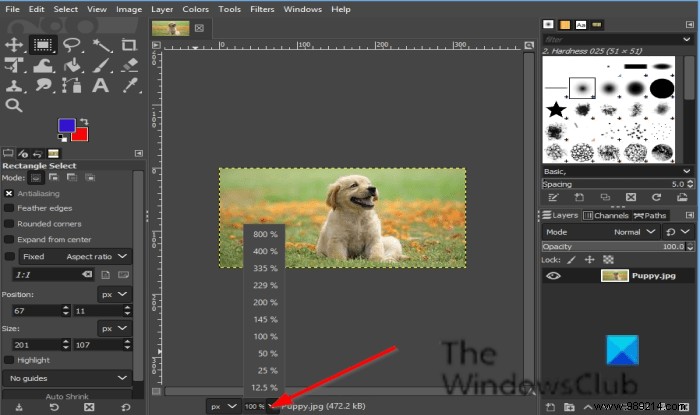Image resolution: width=700 pixels, height=415 pixels.
Task: Open the No guides dropdown
Action: click(x=67, y=378)
